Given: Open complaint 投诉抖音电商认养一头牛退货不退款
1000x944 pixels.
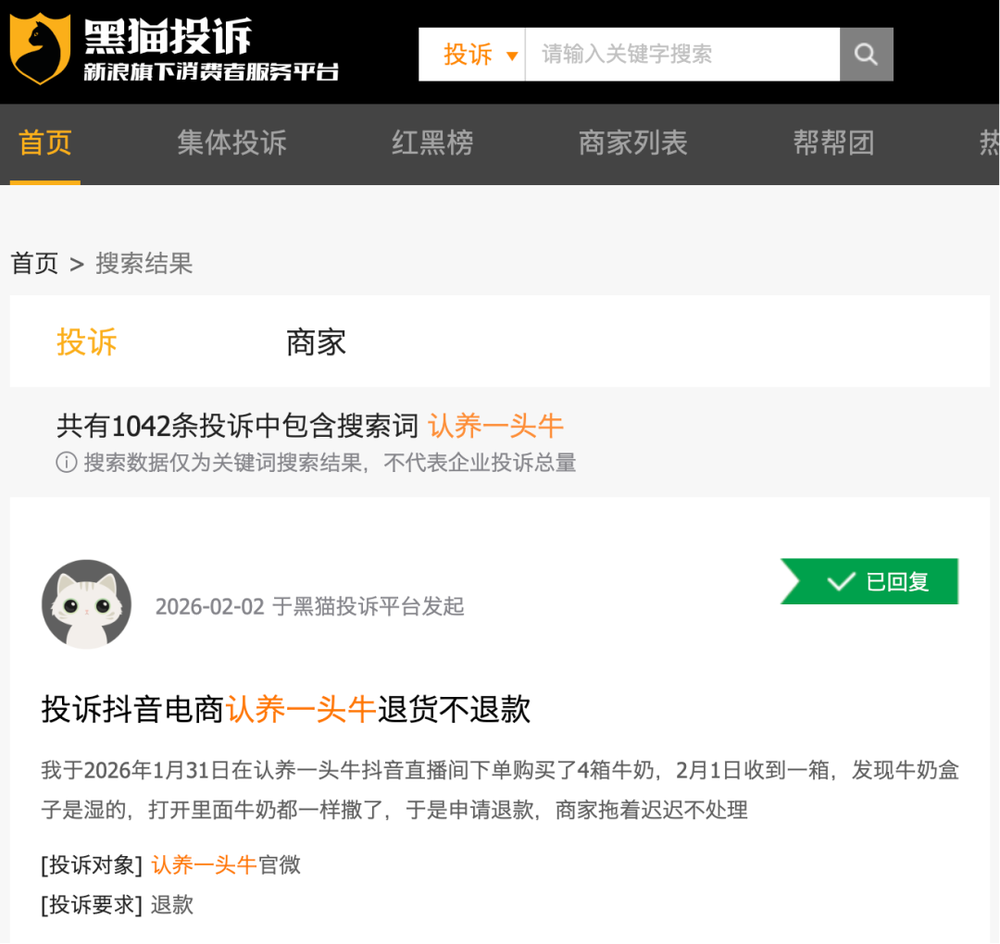Looking at the screenshot, I should tap(286, 709).
